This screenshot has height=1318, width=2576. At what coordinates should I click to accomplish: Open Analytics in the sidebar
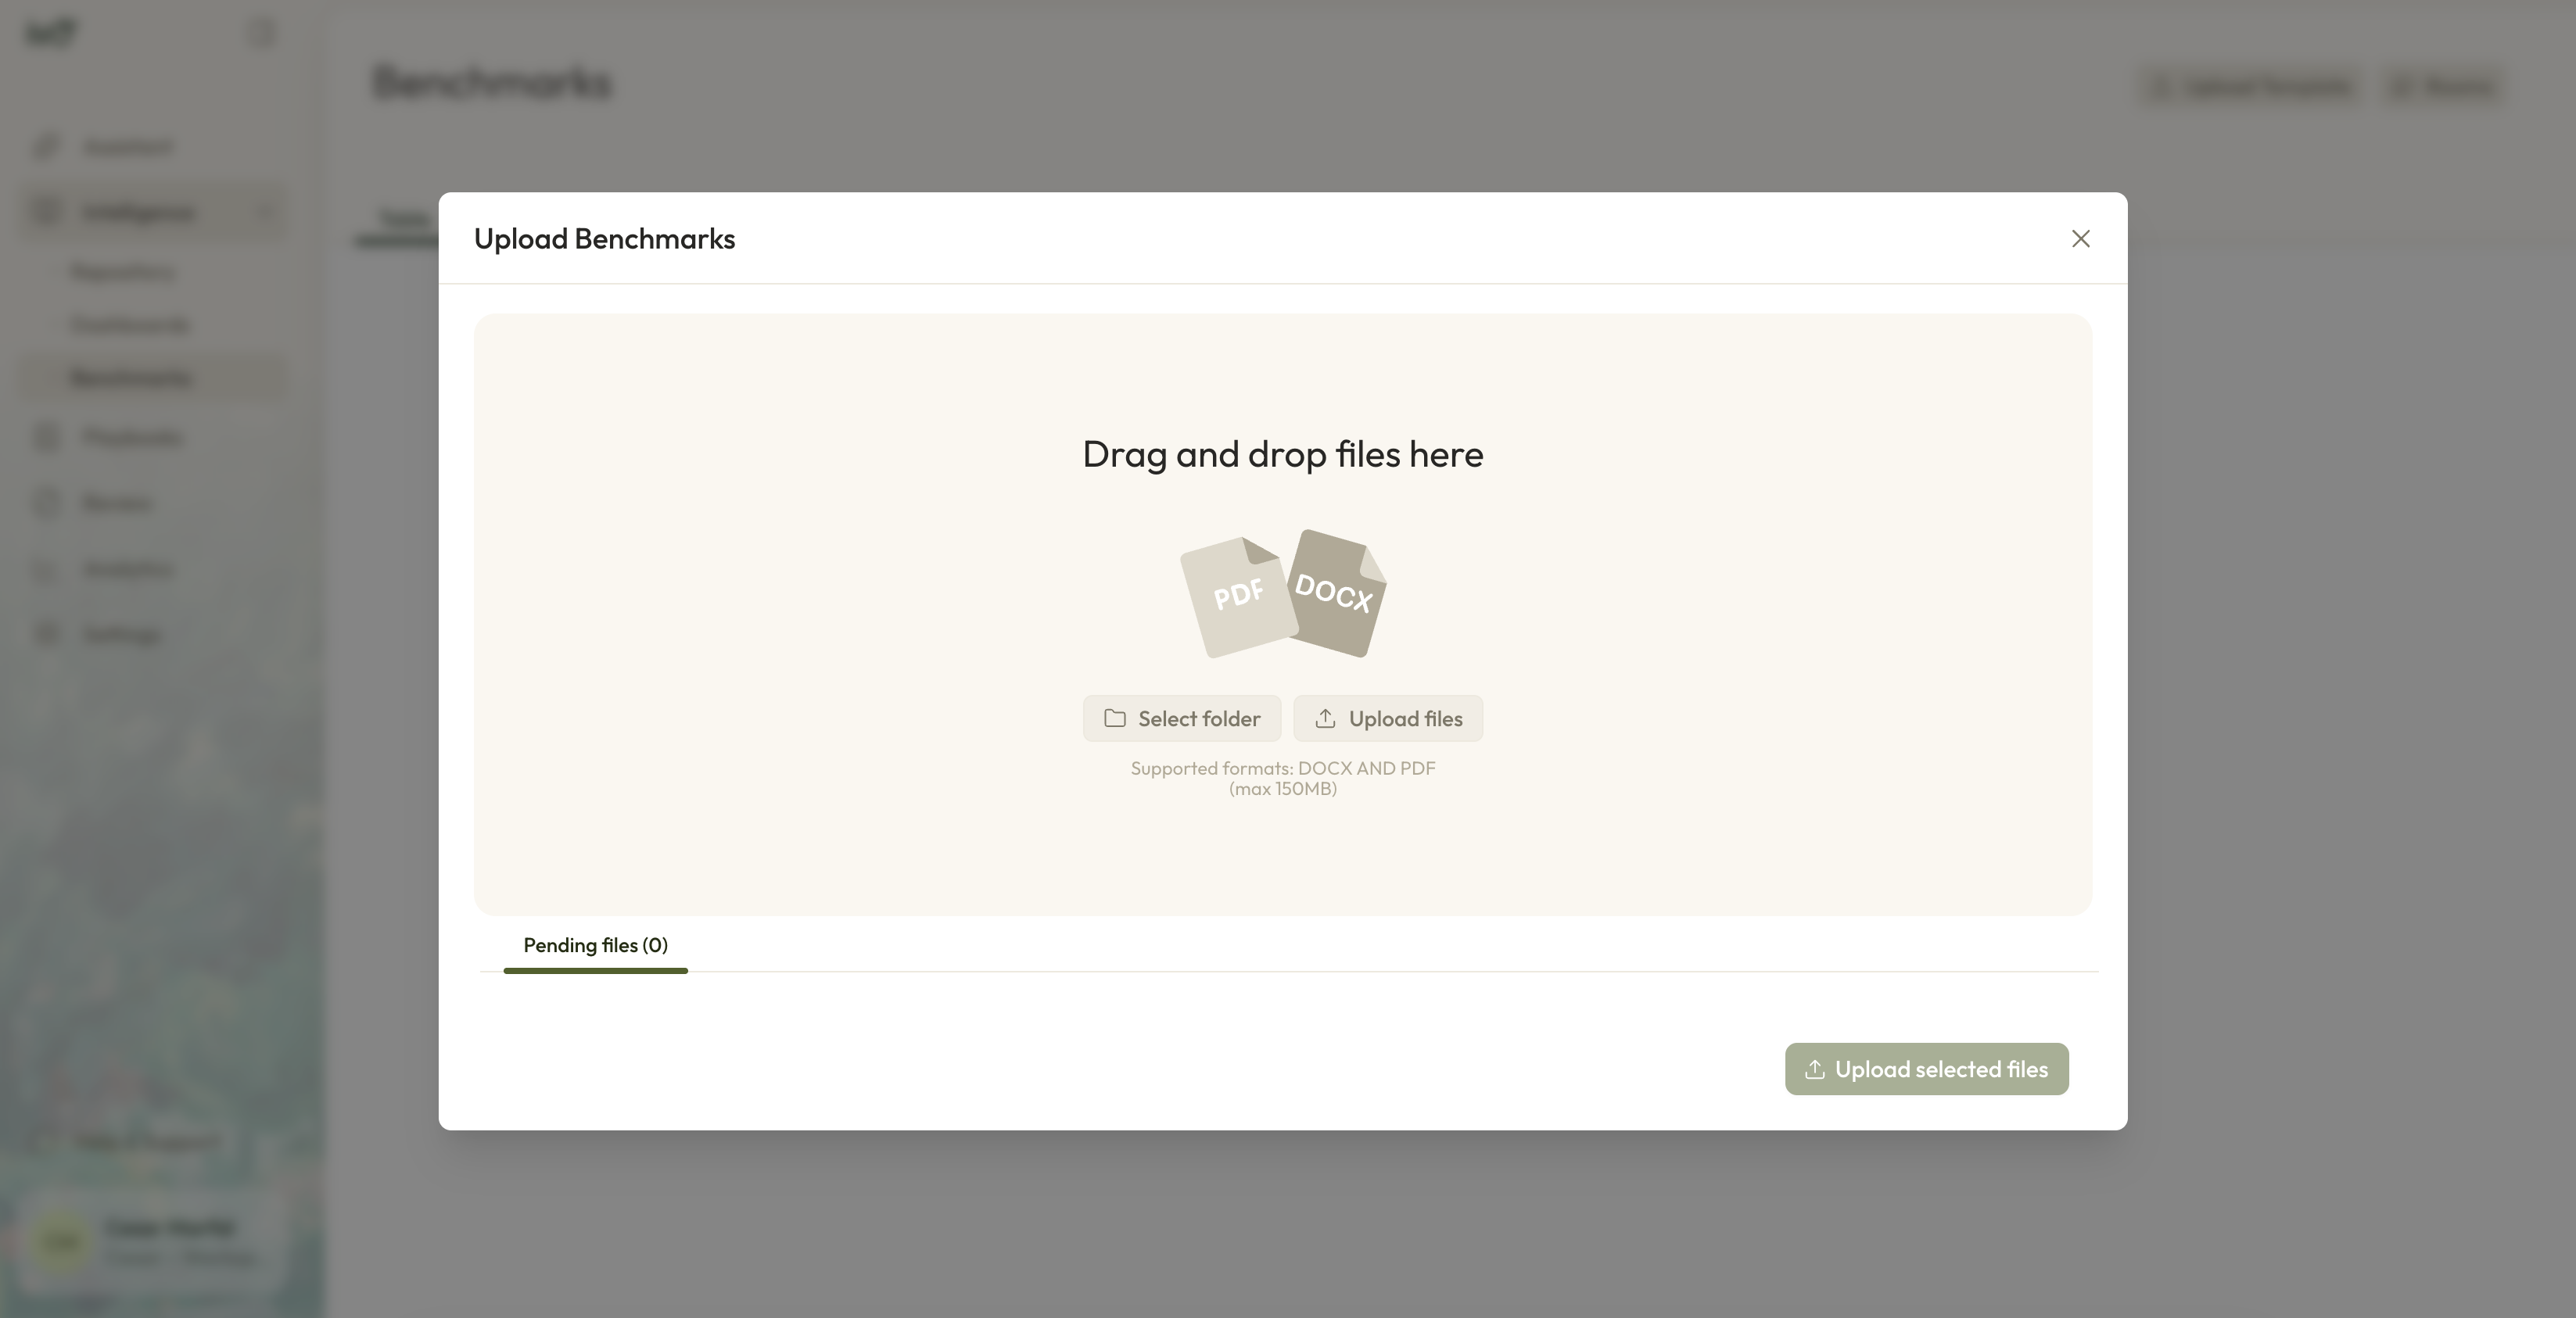[x=128, y=569]
